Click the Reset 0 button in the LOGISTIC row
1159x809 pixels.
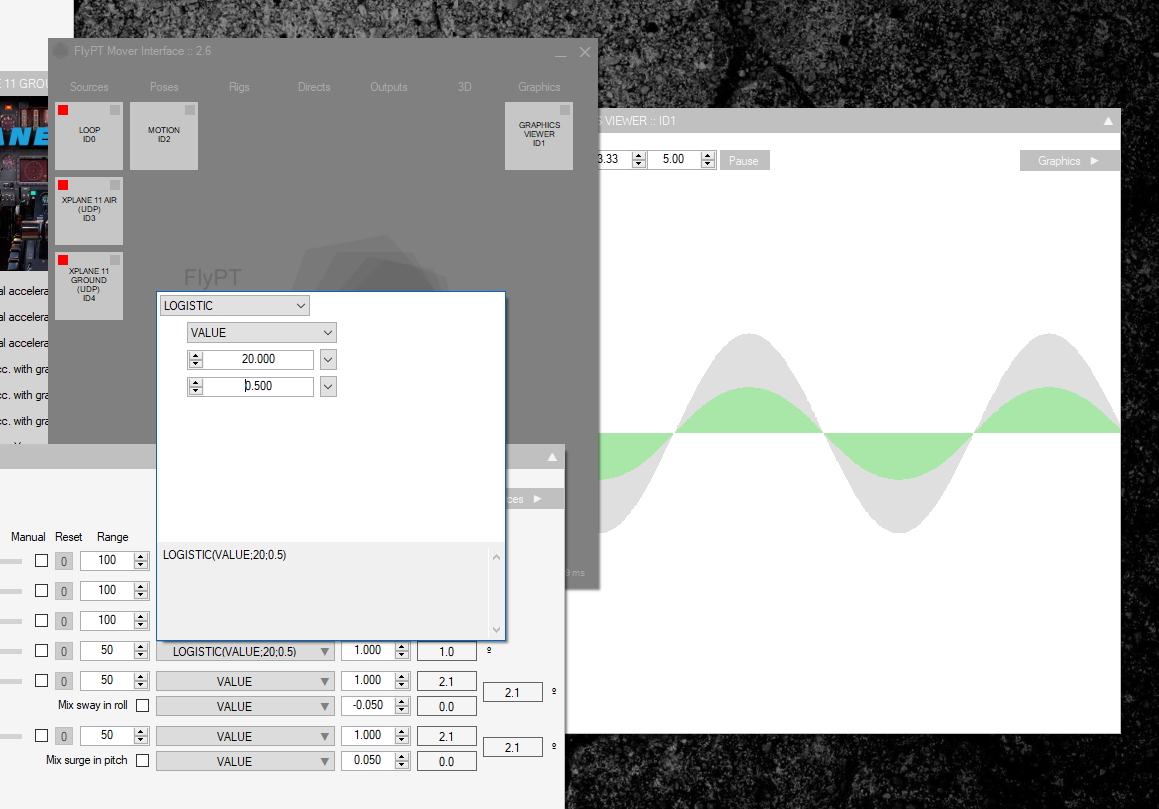64,651
